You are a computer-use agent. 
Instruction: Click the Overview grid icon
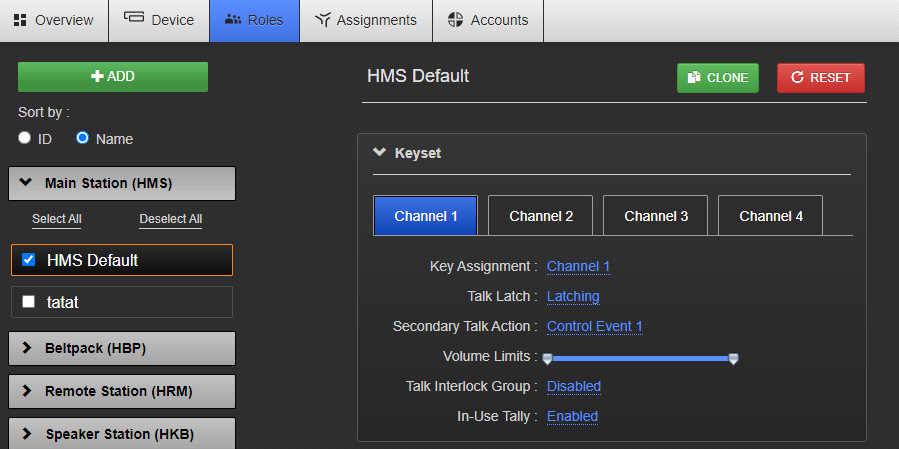20,20
